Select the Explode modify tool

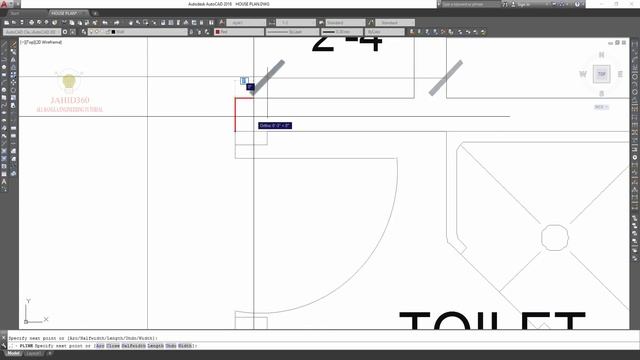tap(13, 173)
